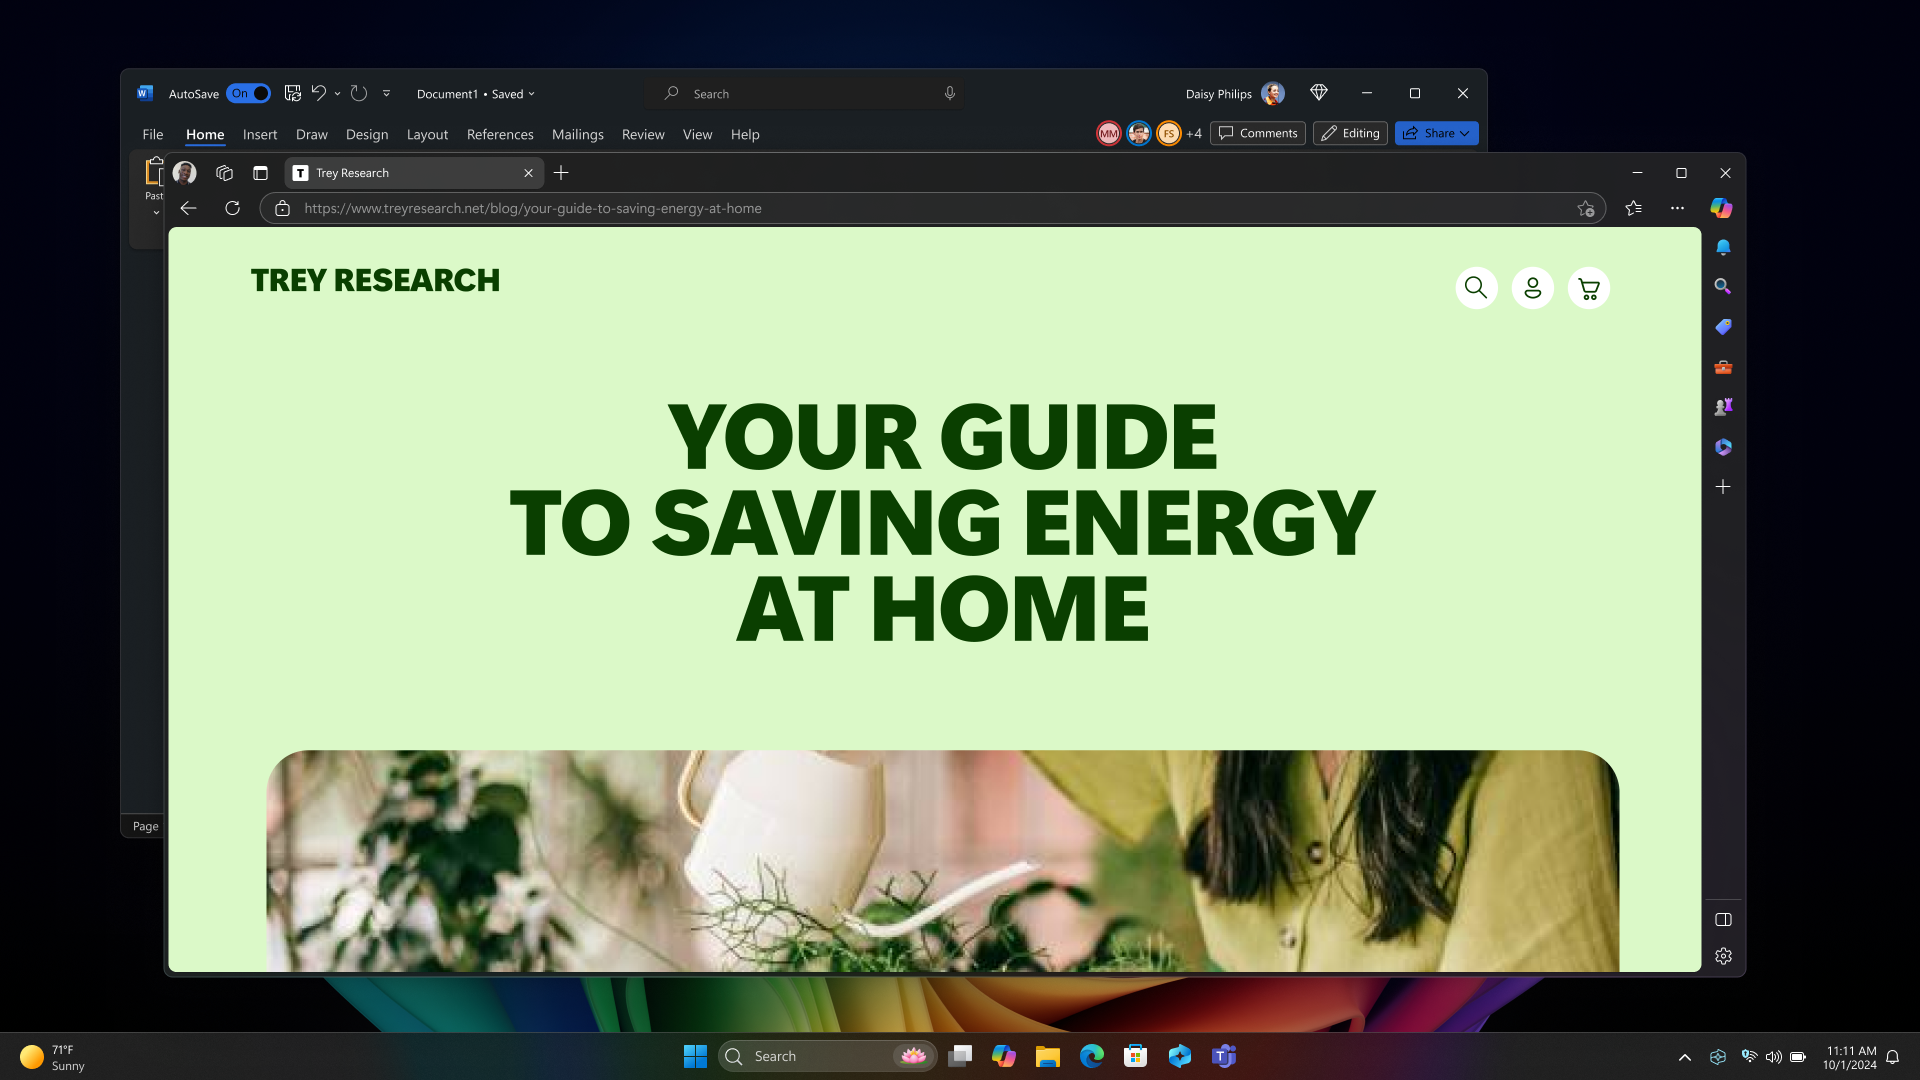
Task: Expand the Share button dropdown arrow
Action: tap(1465, 133)
